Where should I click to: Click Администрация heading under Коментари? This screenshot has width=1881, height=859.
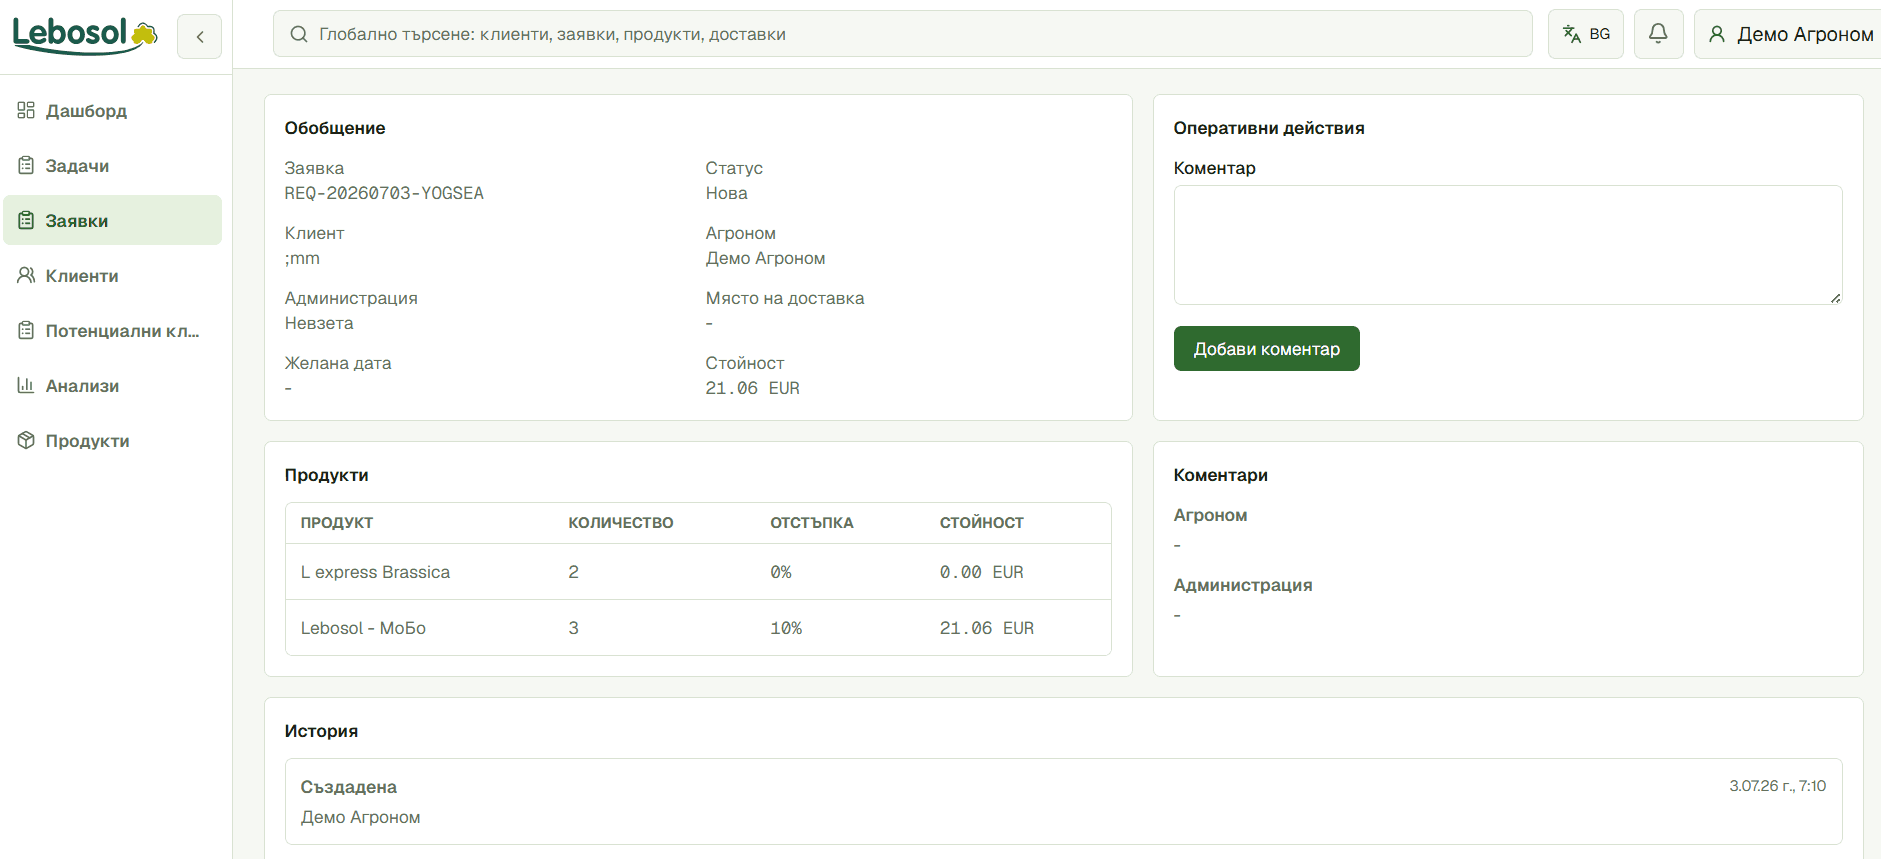coord(1243,585)
